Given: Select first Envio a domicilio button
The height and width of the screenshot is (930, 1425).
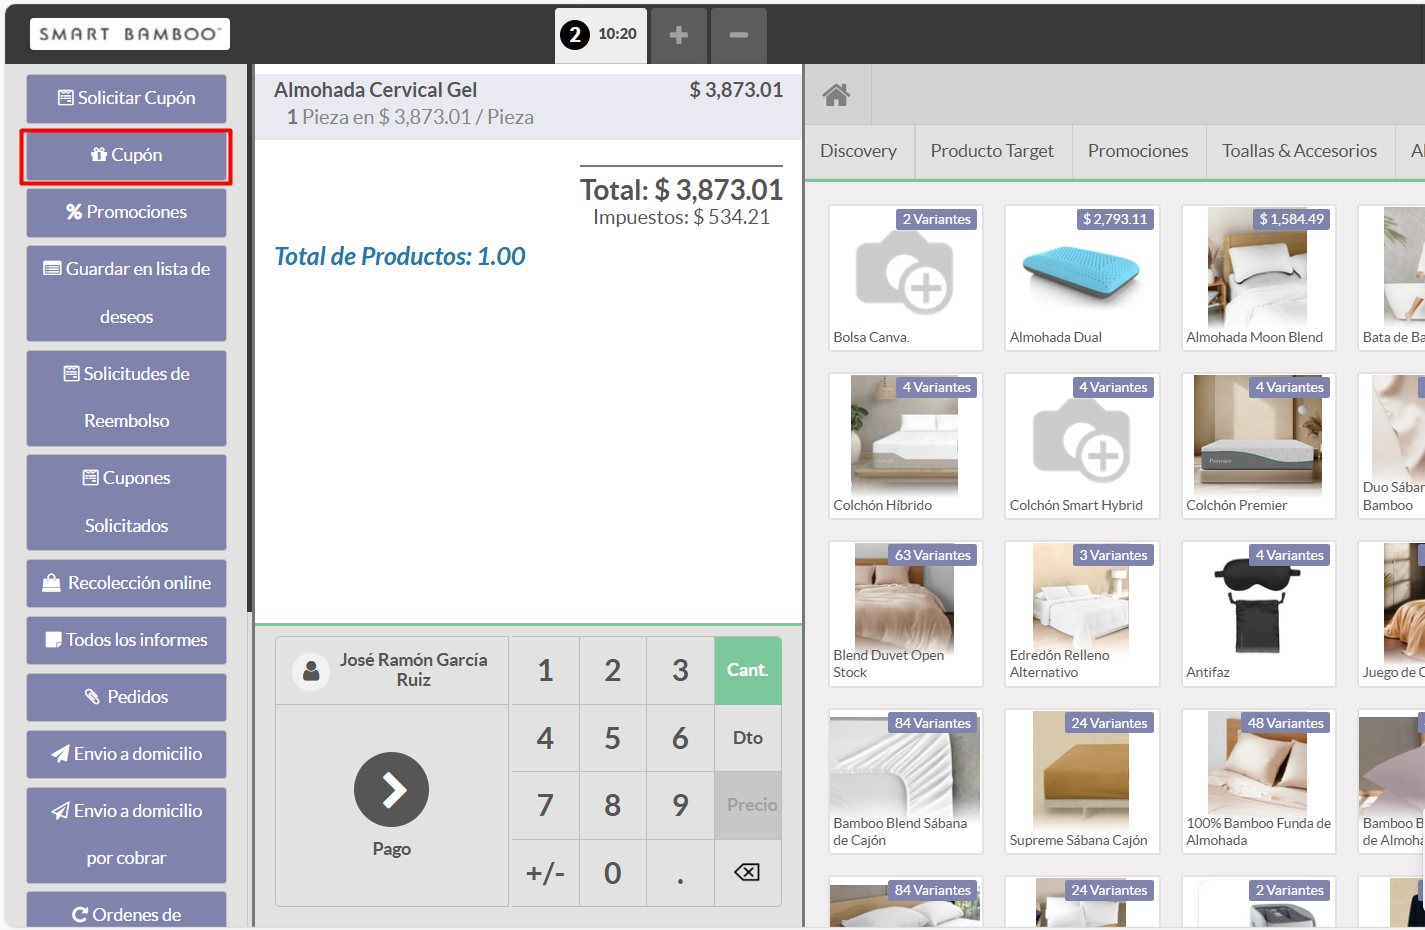Looking at the screenshot, I should [x=126, y=754].
